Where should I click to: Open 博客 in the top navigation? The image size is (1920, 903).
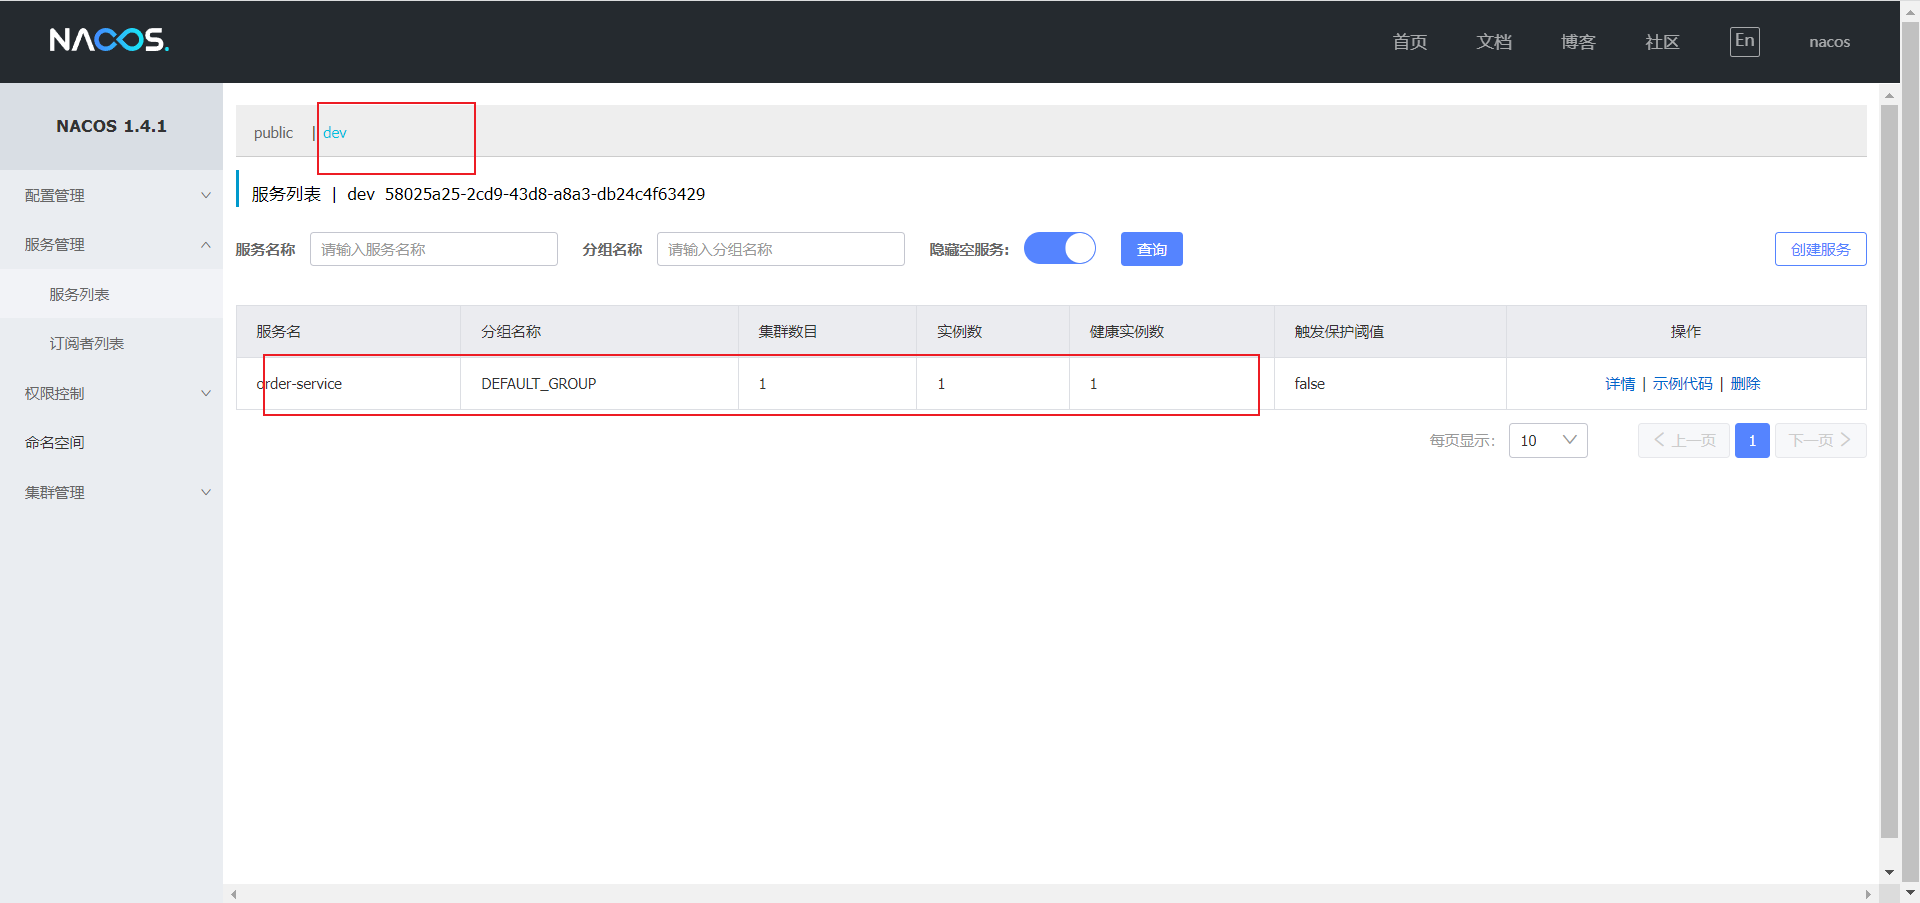[x=1578, y=41]
